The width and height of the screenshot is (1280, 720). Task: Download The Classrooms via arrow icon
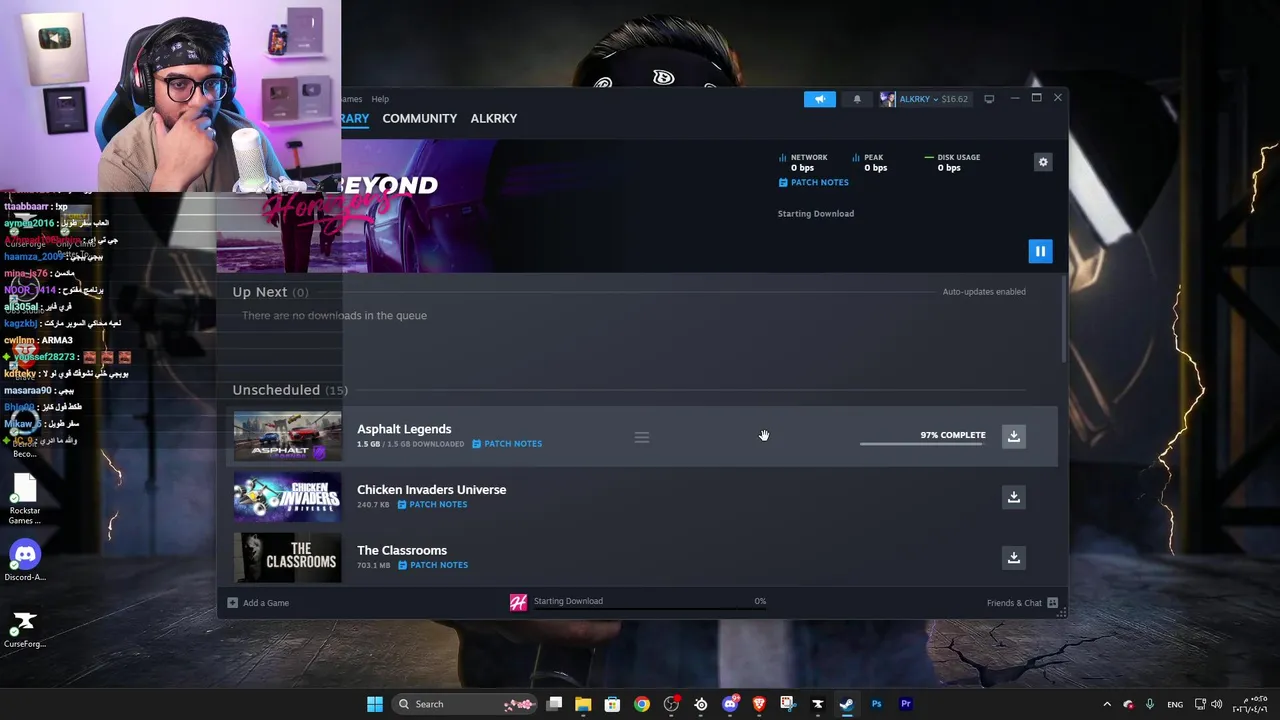(x=1013, y=558)
